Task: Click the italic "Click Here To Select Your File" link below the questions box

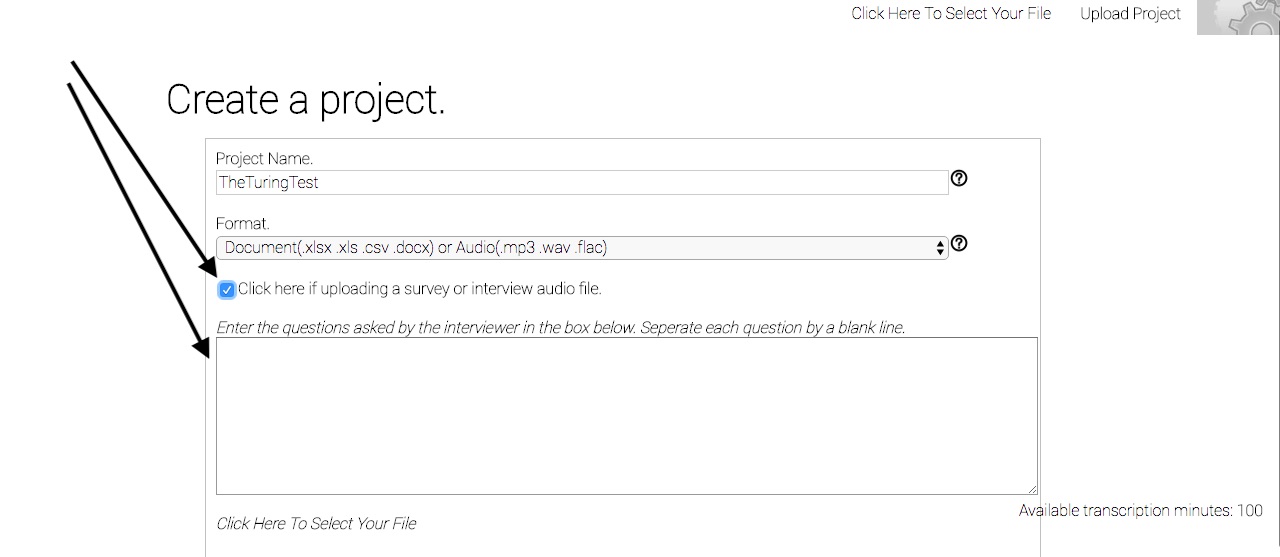Action: 316,523
